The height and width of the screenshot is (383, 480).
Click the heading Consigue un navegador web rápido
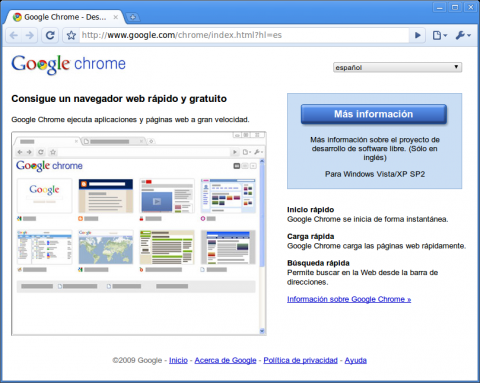(119, 99)
